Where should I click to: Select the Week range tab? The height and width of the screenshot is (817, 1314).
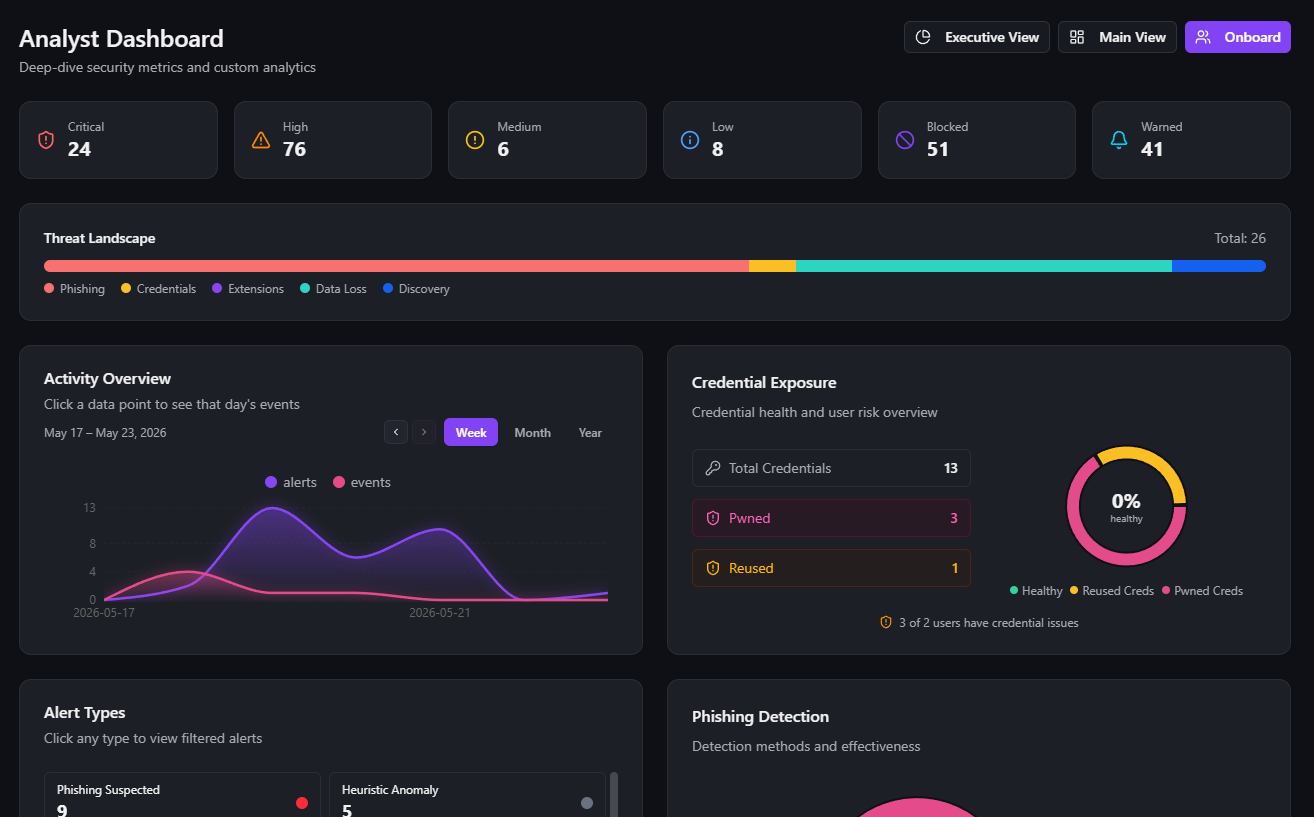coord(471,432)
